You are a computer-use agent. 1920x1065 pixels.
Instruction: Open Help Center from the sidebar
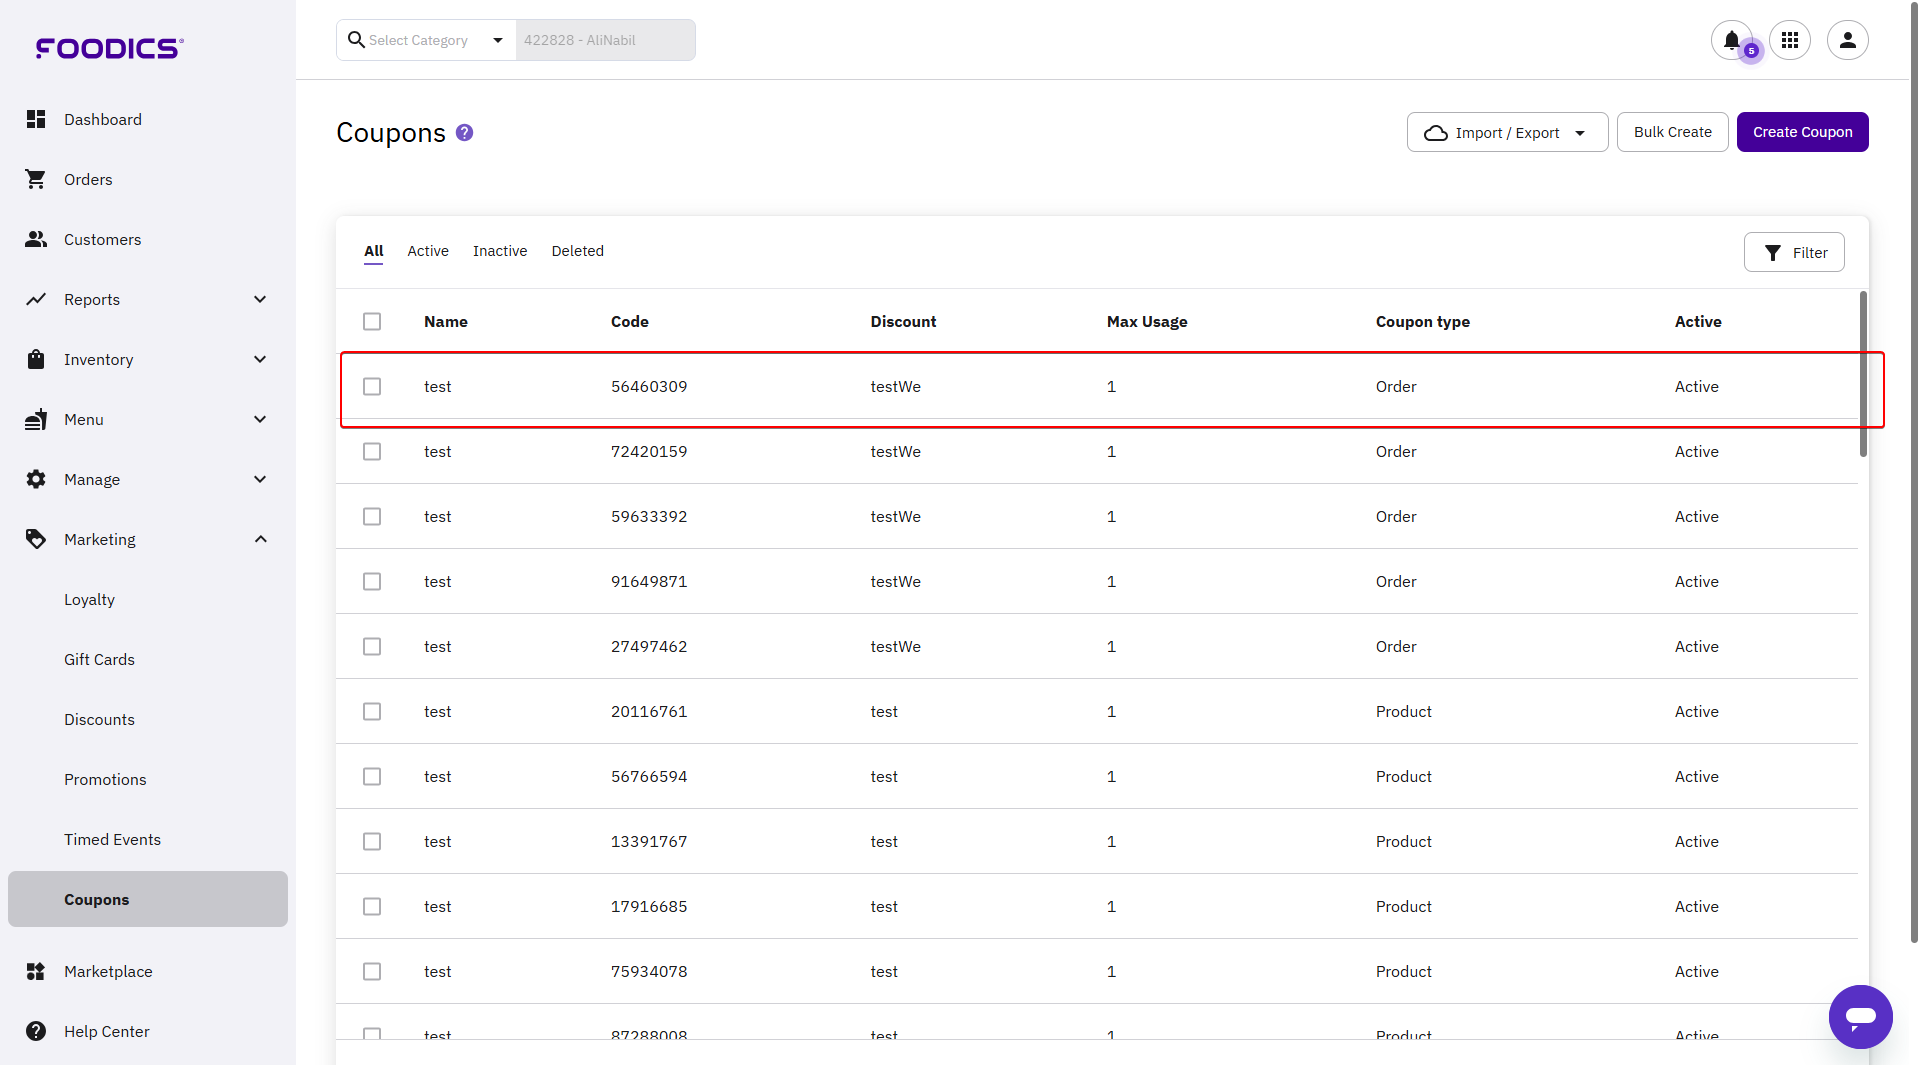(x=106, y=1031)
